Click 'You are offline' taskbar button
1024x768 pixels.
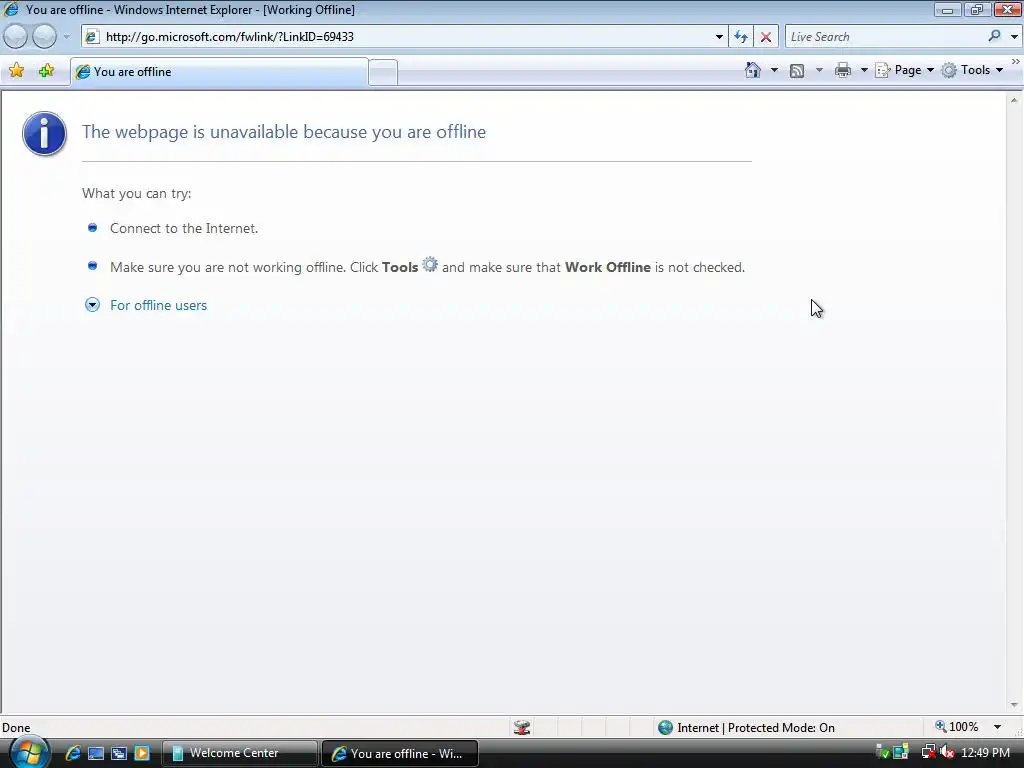click(400, 753)
